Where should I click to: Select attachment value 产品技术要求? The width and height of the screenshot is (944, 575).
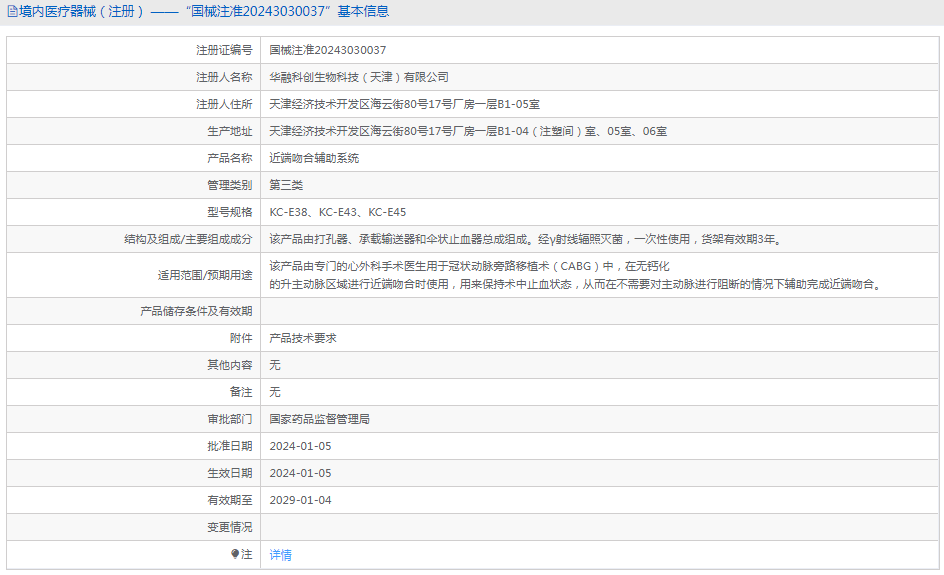coord(303,338)
